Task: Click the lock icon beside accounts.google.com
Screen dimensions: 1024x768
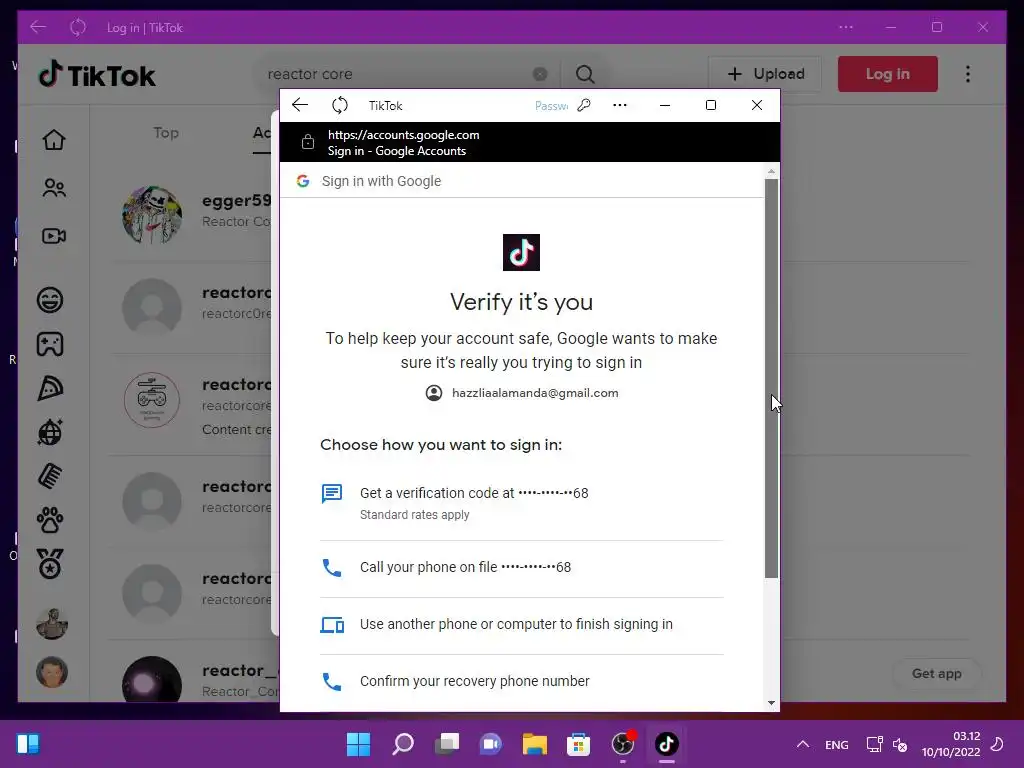Action: [x=308, y=142]
